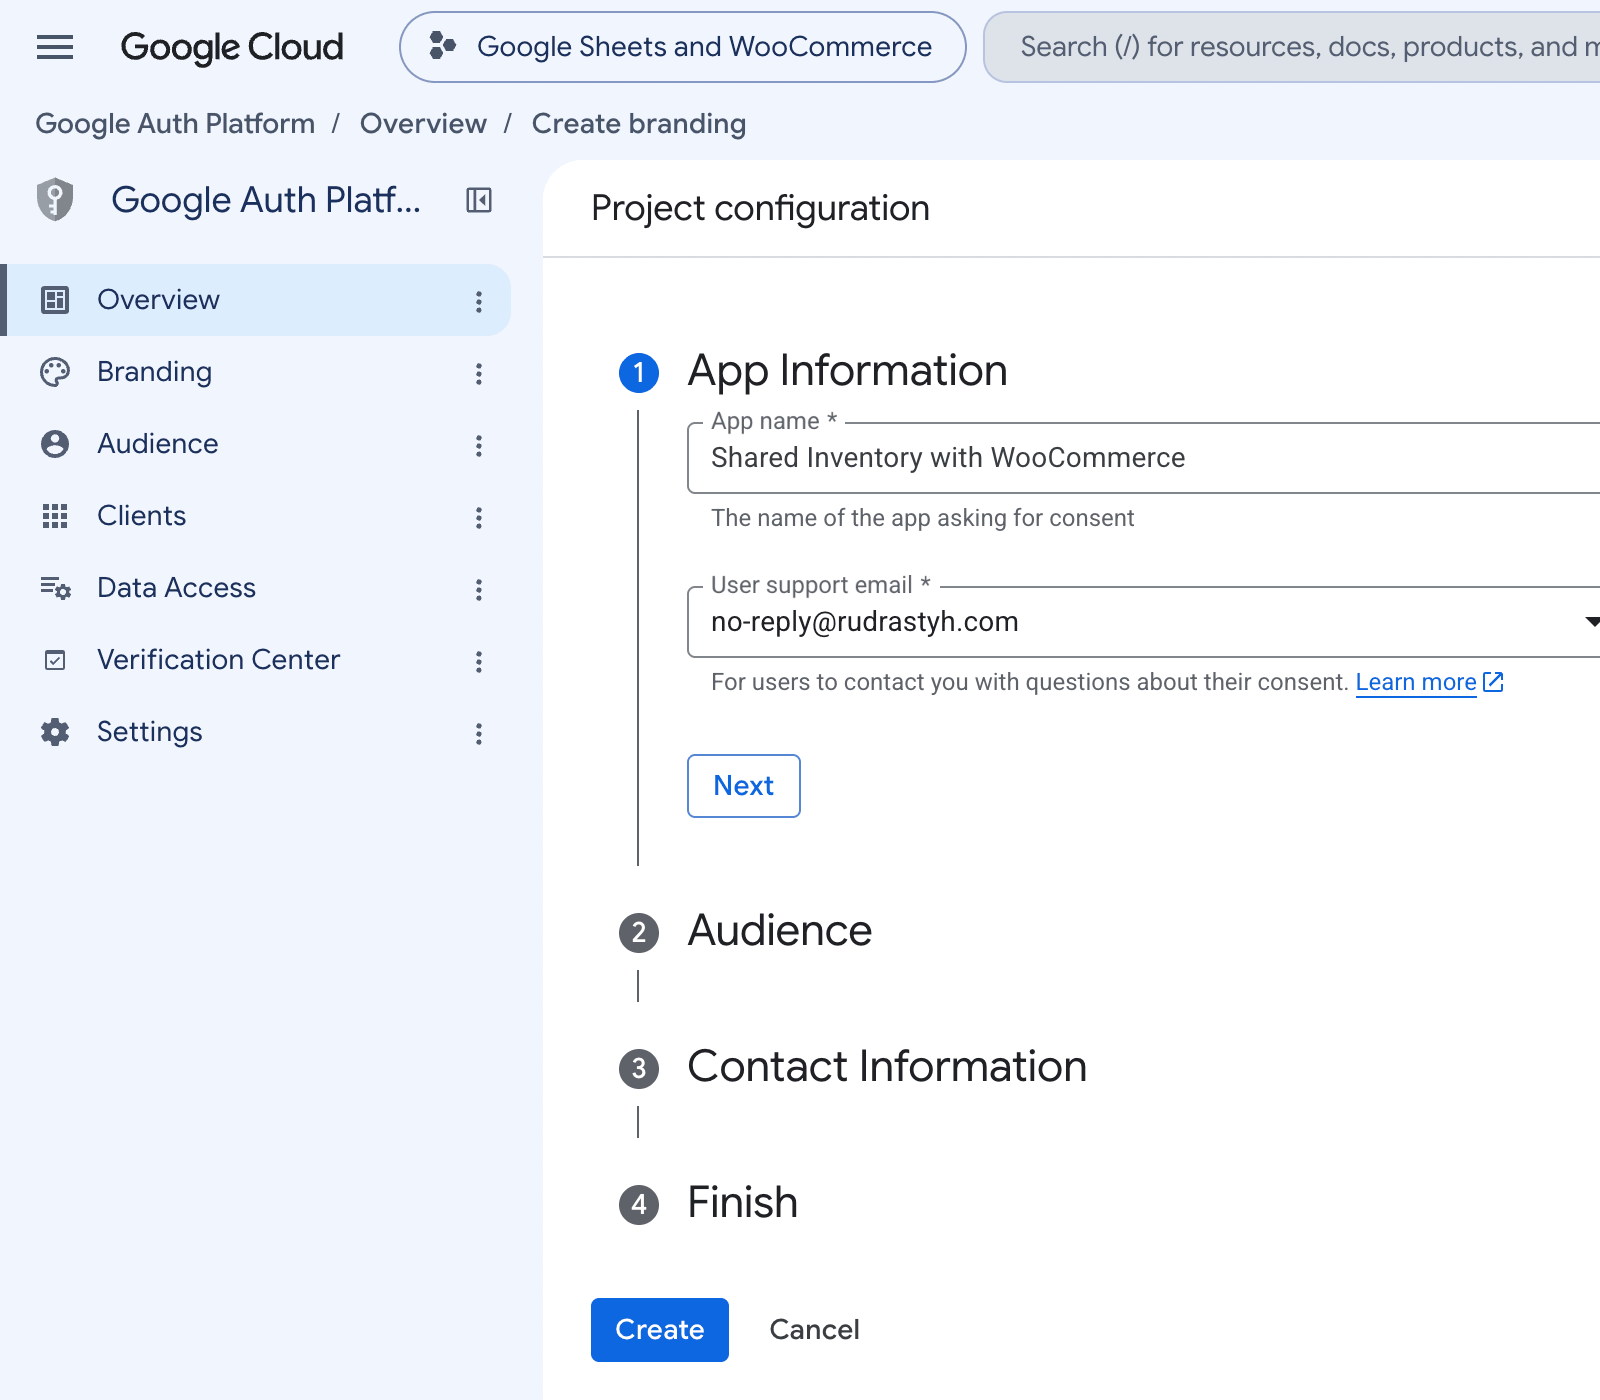Open the User support email dropdown
This screenshot has height=1400, width=1600.
[x=1144, y=622]
